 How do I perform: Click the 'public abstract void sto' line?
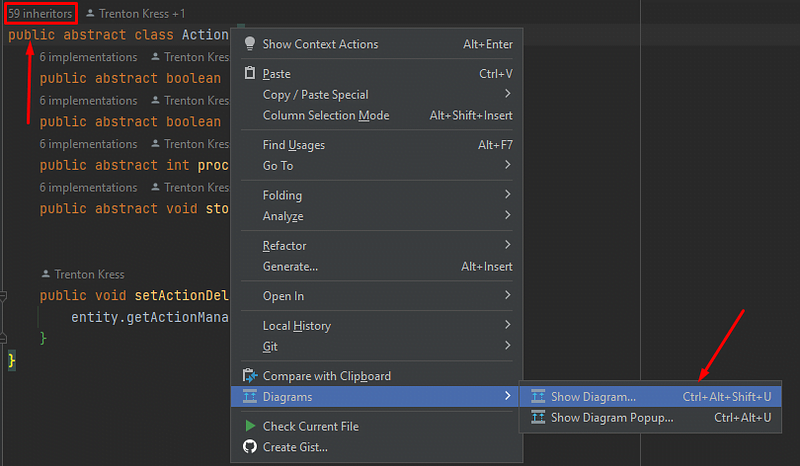[x=134, y=209]
